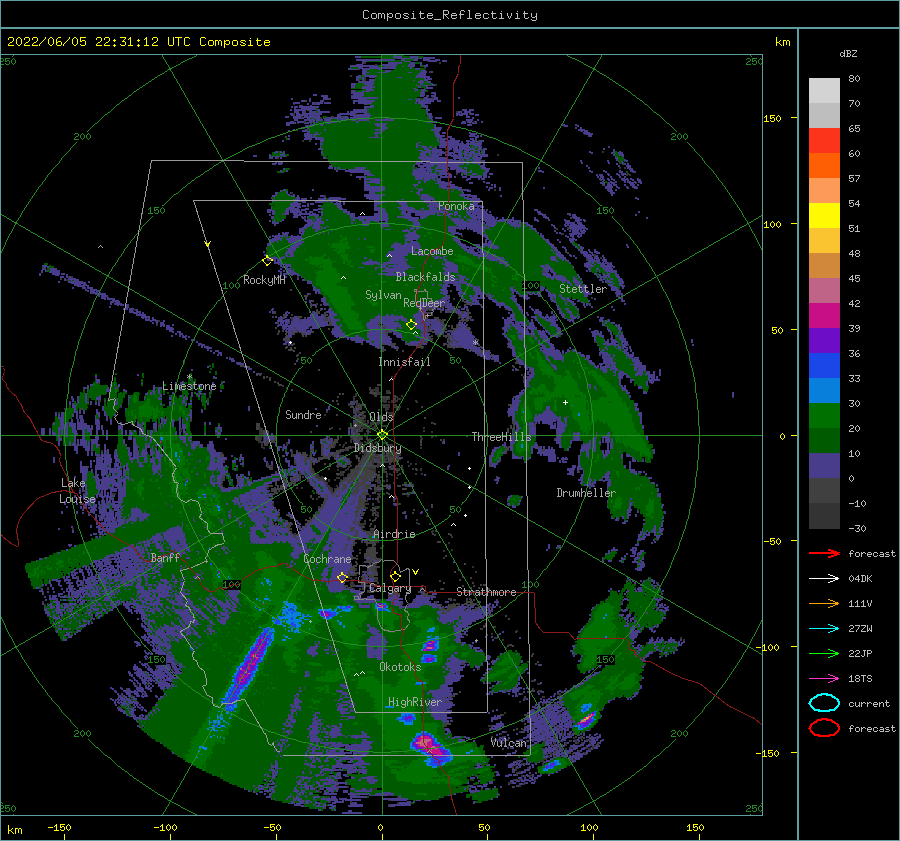
Task: Click the asterisk marker above Limestone
Action: (189, 377)
